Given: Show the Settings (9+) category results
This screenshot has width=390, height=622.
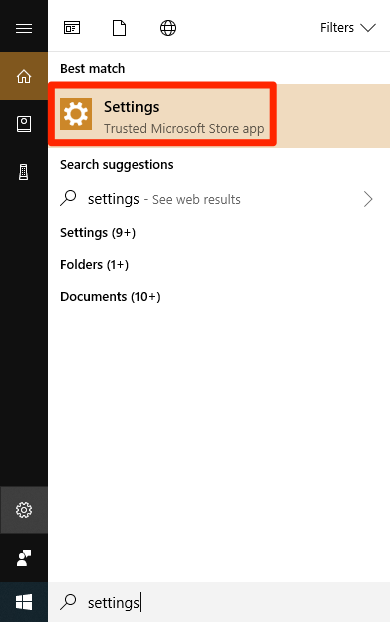Looking at the screenshot, I should tap(98, 232).
